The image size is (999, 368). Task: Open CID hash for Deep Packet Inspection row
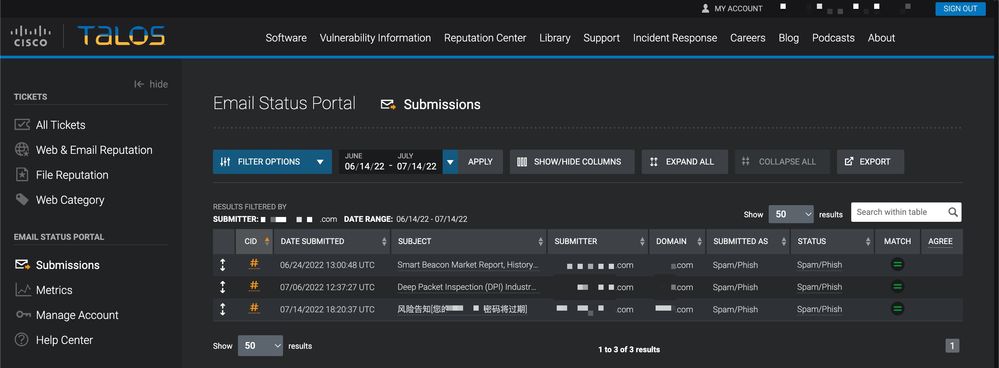(254, 286)
